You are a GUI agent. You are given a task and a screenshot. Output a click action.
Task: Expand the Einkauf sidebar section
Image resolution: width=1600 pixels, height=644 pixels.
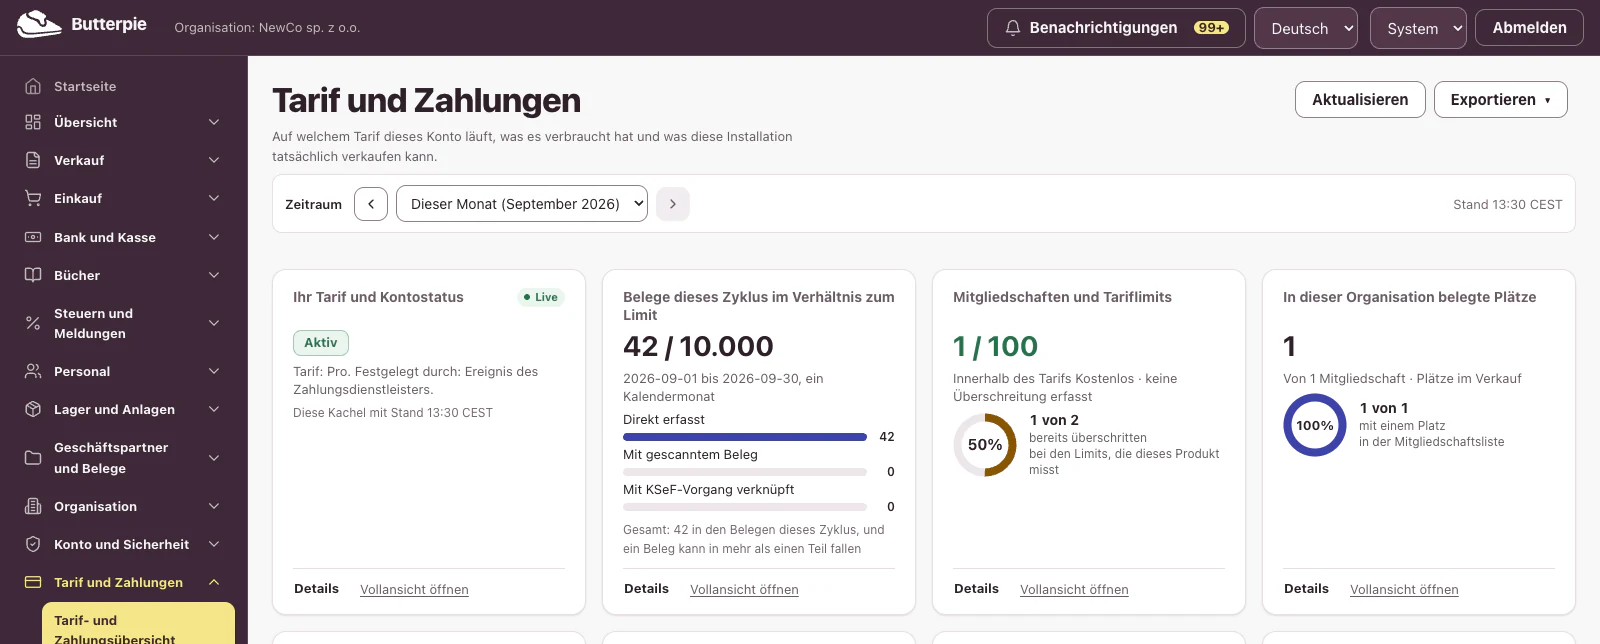click(214, 198)
